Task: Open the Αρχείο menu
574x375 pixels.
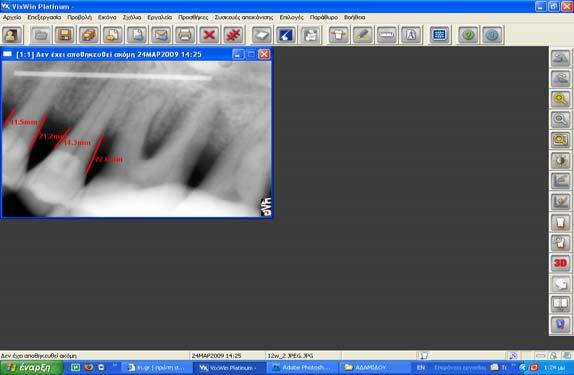Action: tap(12, 17)
